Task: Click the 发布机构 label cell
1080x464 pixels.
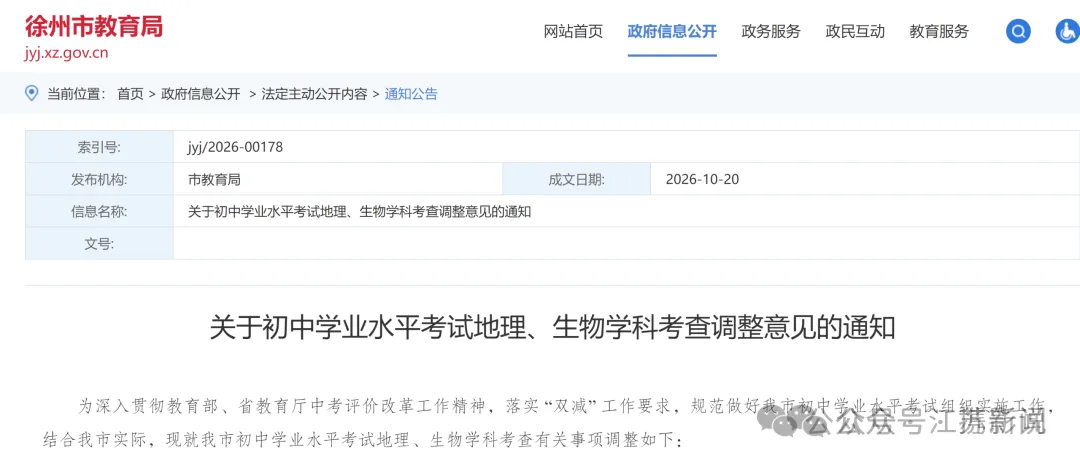Action: pos(99,179)
